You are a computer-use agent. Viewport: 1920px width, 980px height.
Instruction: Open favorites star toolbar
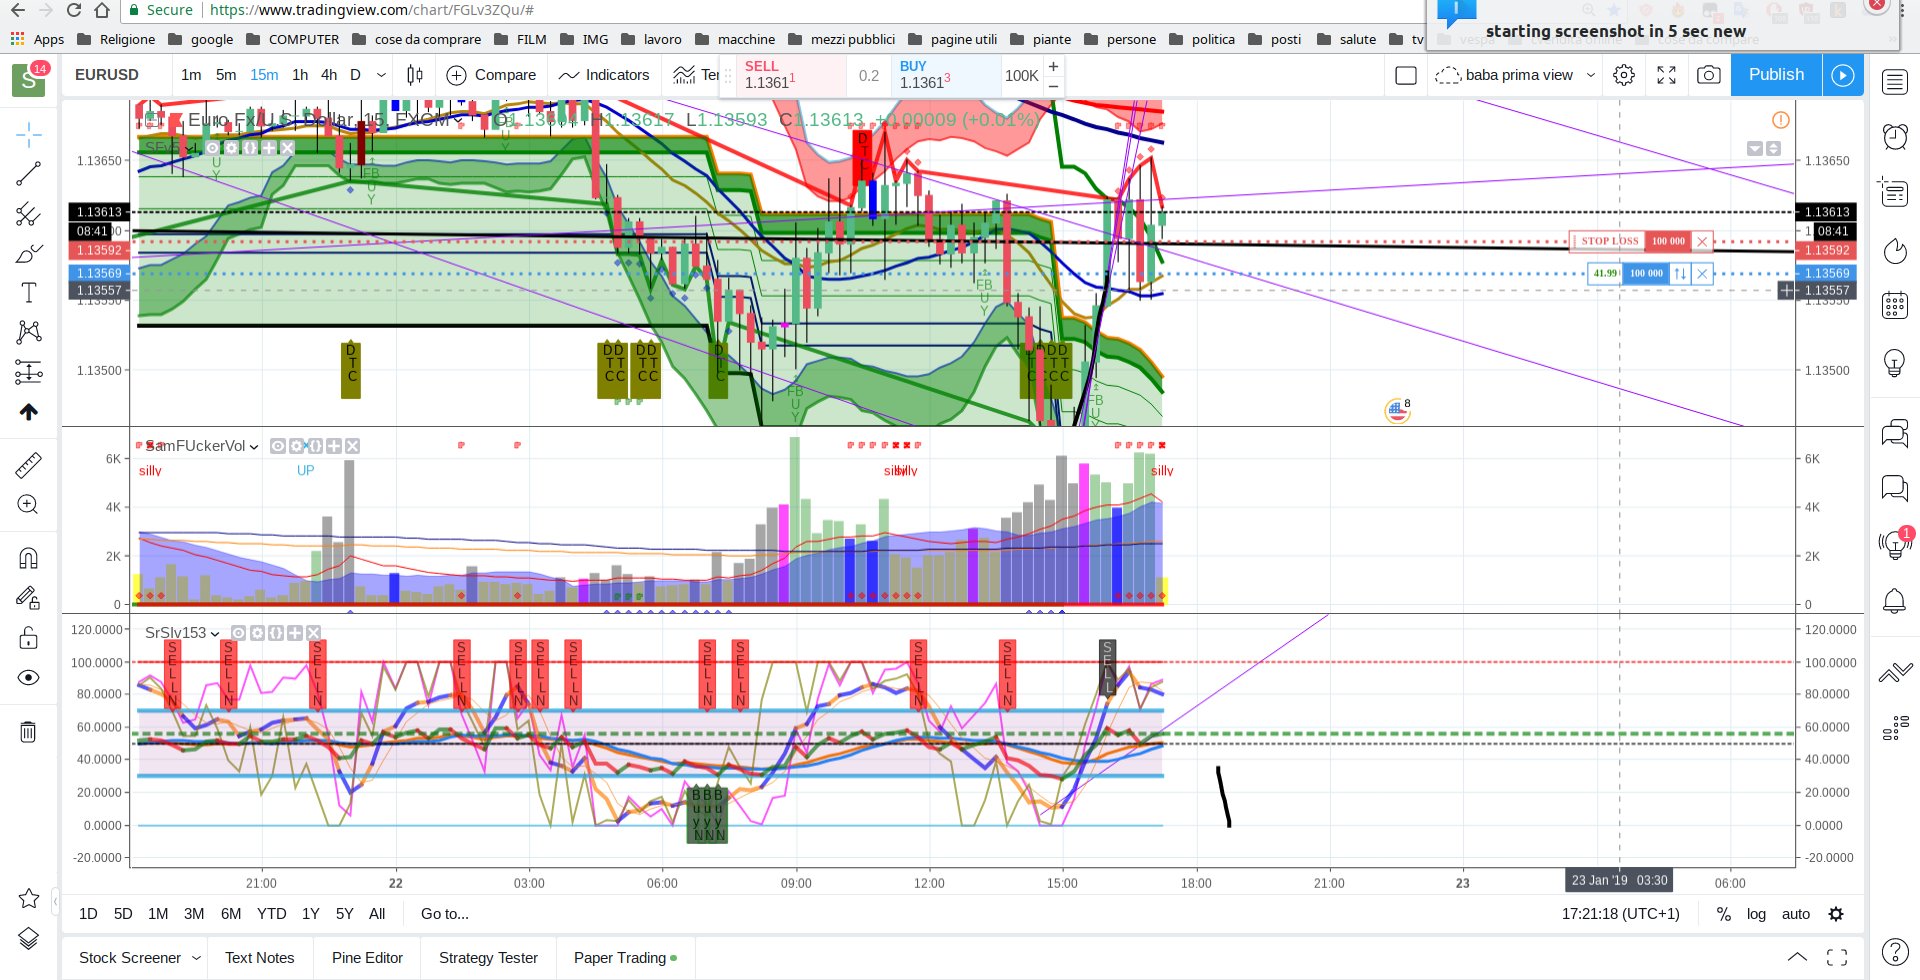point(29,898)
